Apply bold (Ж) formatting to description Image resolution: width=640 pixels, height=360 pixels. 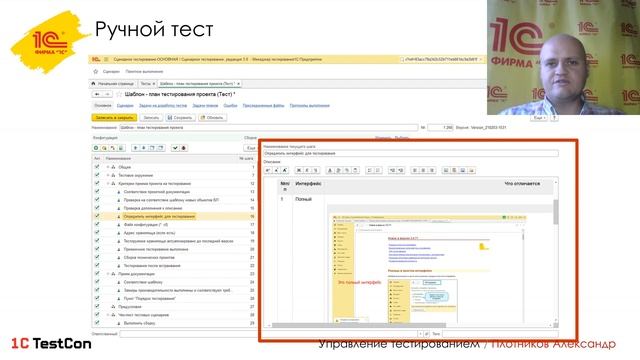[299, 170]
